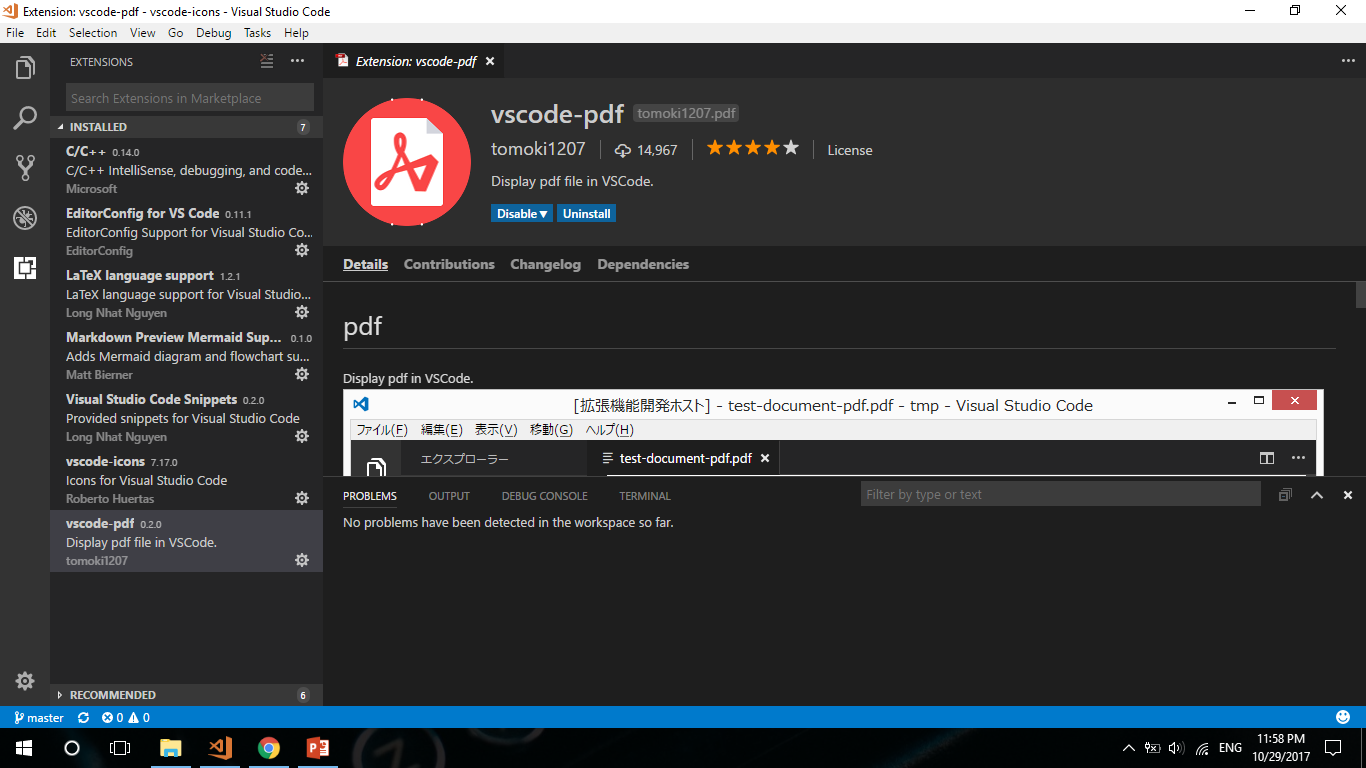Open the Search view in the activity bar
This screenshot has height=768, width=1366.
tap(25, 118)
